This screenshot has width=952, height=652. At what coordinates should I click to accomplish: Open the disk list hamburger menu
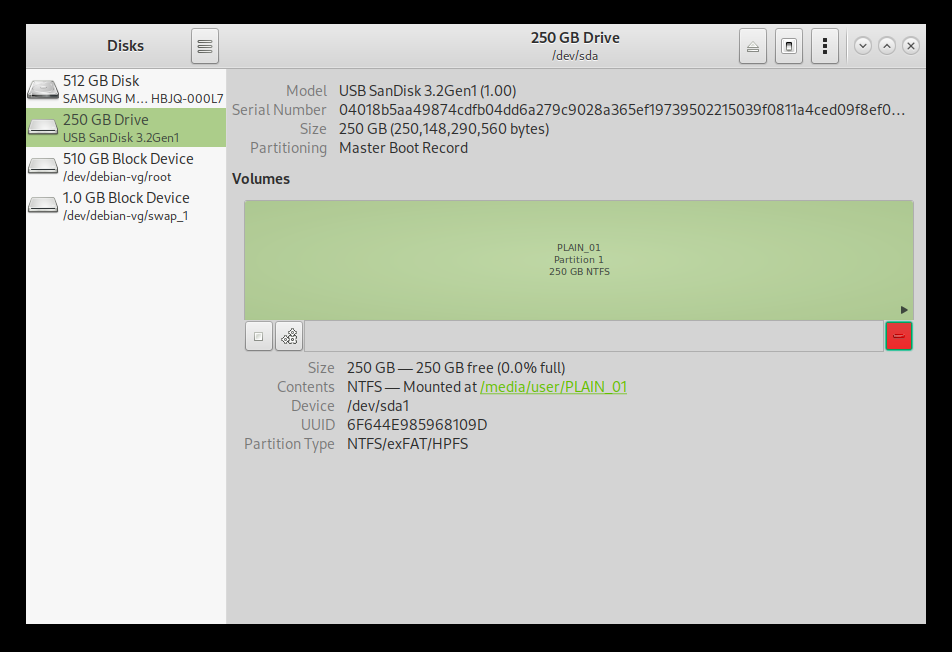pos(204,46)
